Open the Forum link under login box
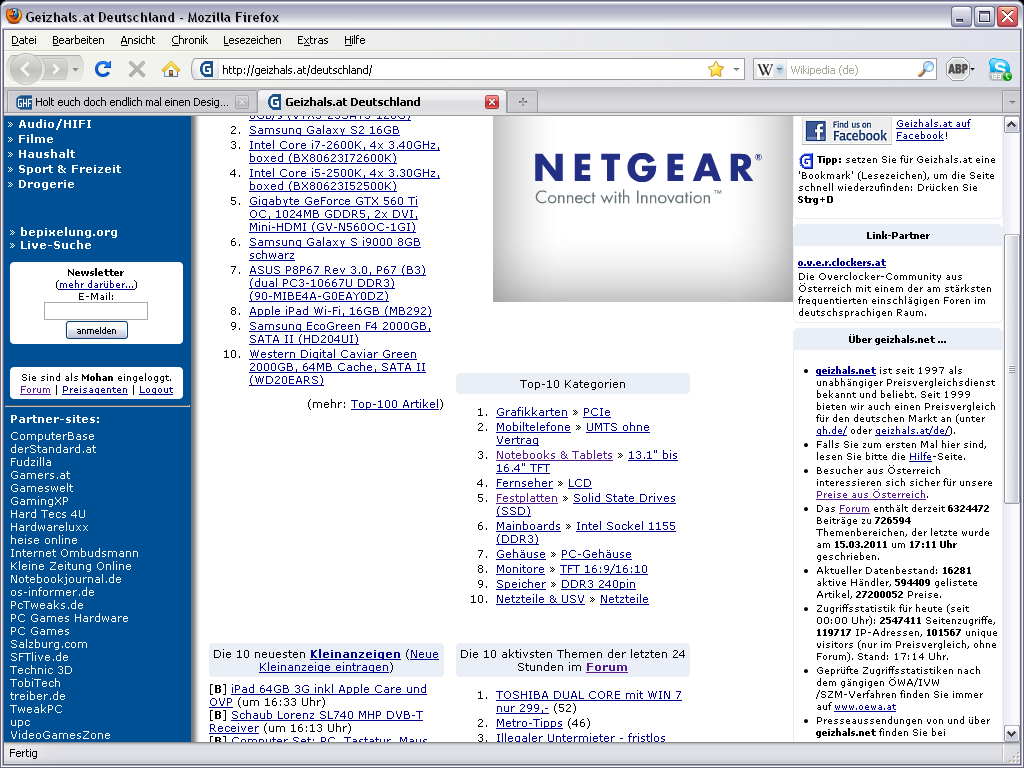The image size is (1024, 768). click(x=35, y=390)
